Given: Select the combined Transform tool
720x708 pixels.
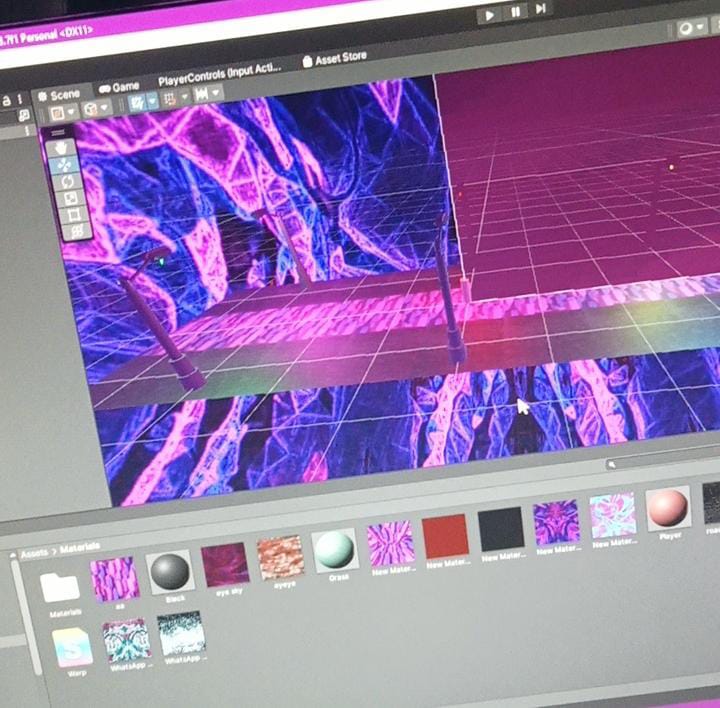Looking at the screenshot, I should click(76, 232).
